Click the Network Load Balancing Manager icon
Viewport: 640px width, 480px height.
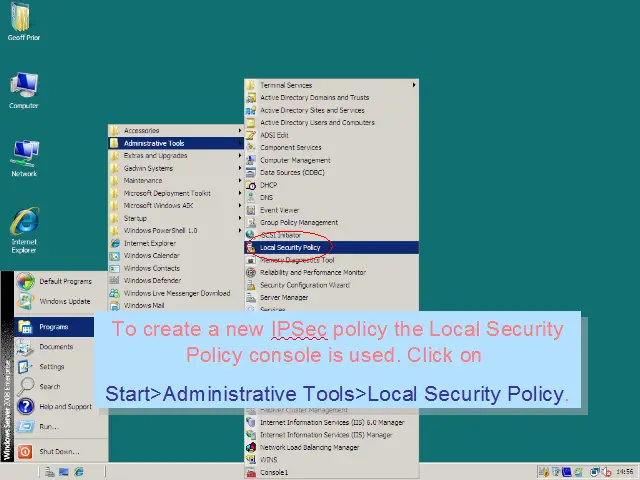[251, 447]
